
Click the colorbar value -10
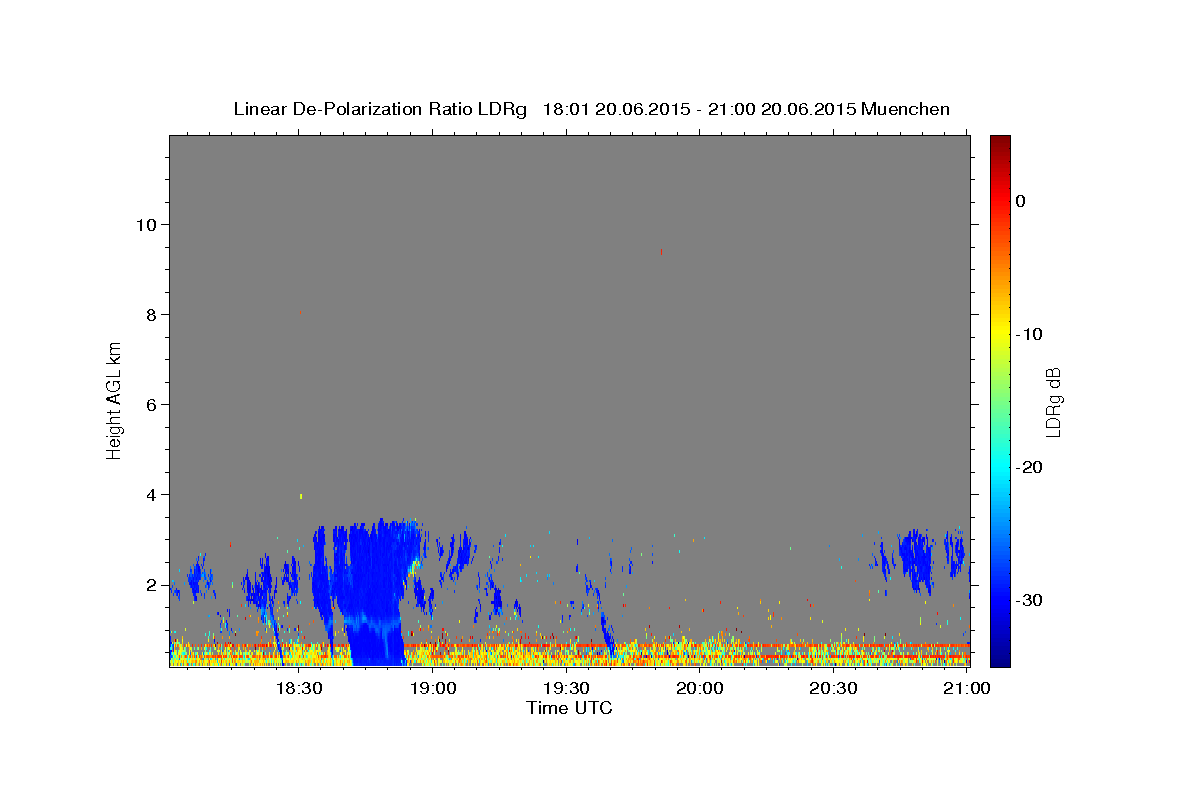coord(1029,334)
